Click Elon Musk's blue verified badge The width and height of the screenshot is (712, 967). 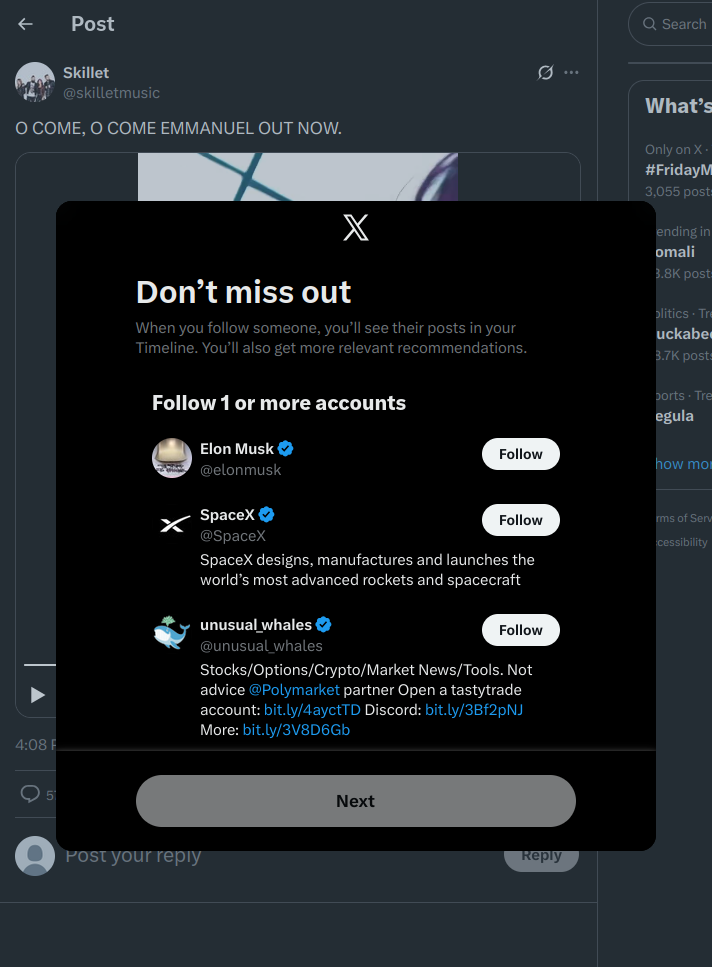tap(286, 448)
